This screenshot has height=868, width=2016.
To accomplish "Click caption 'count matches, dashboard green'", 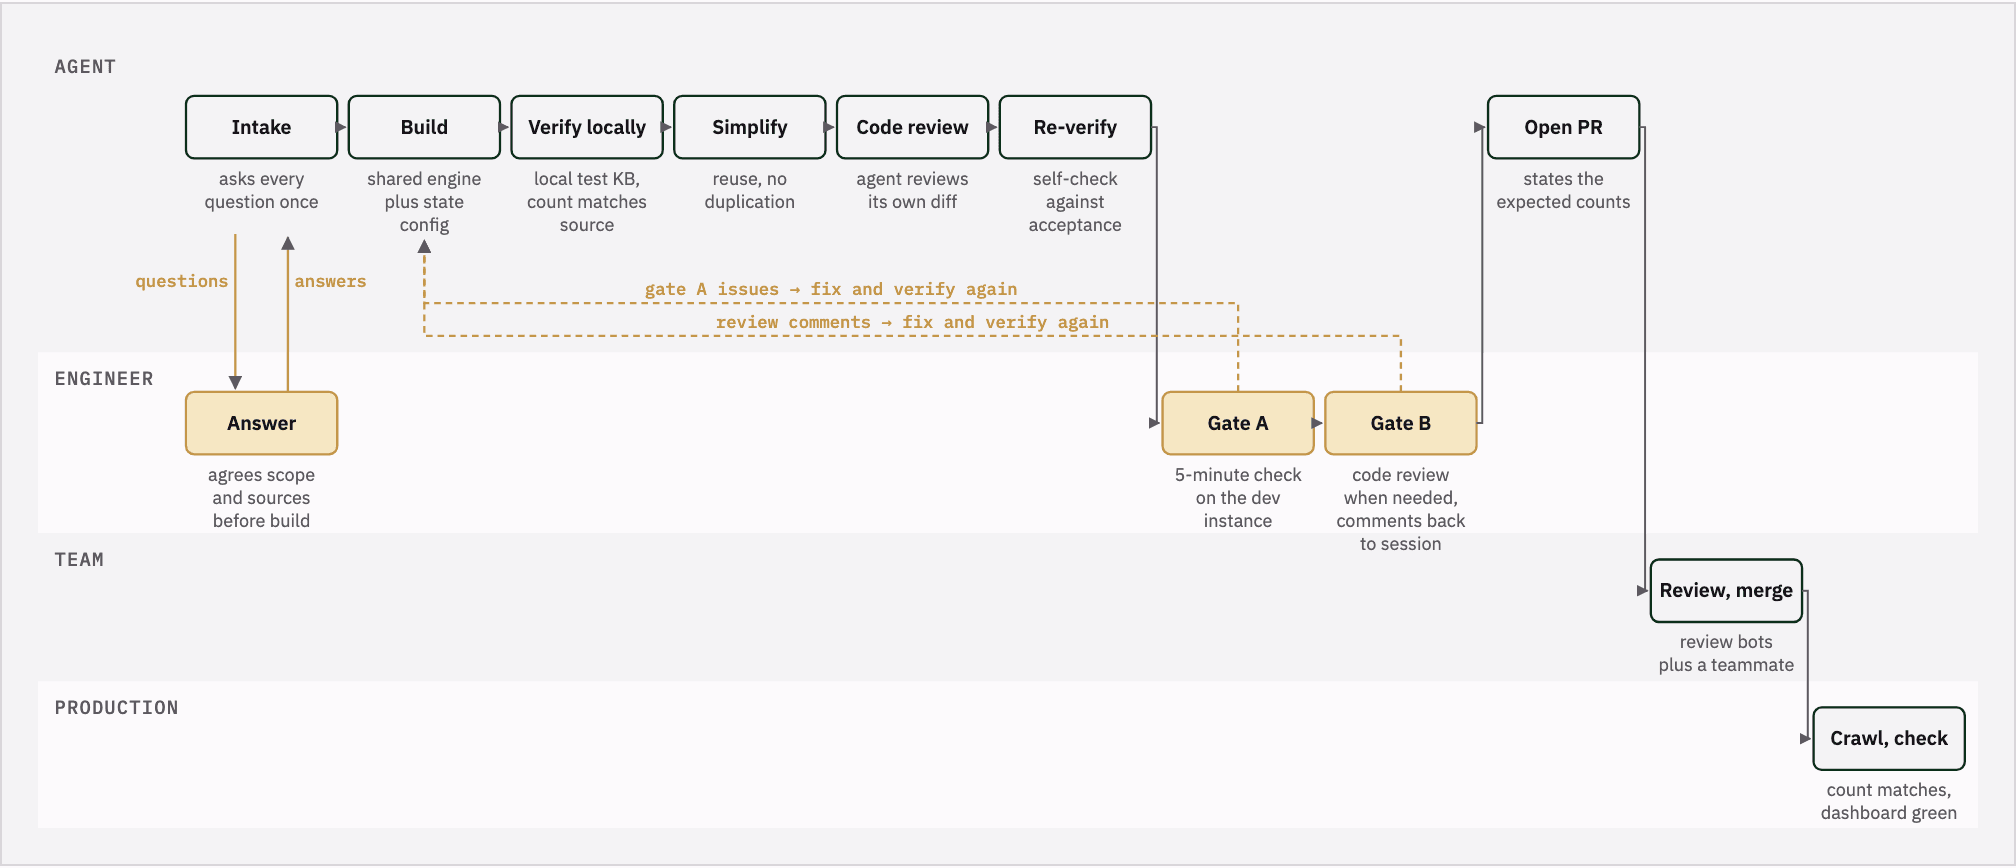I will coord(1889,801).
